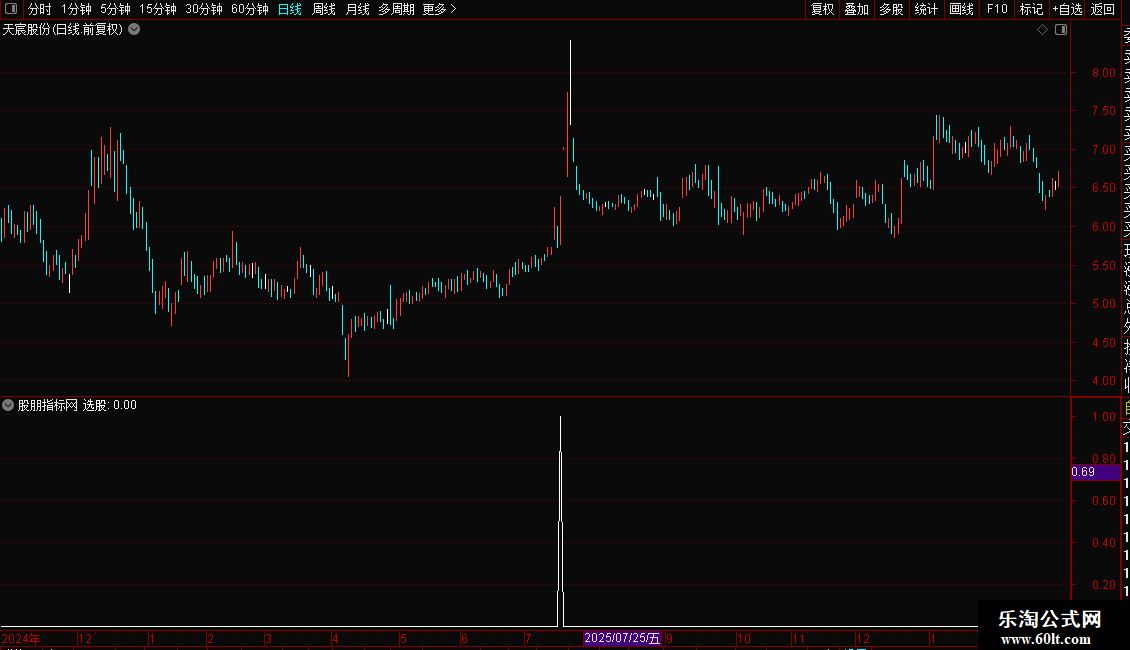The height and width of the screenshot is (650, 1130).
Task: Click the 选股: 0.00 indicator value
Action: pos(110,405)
